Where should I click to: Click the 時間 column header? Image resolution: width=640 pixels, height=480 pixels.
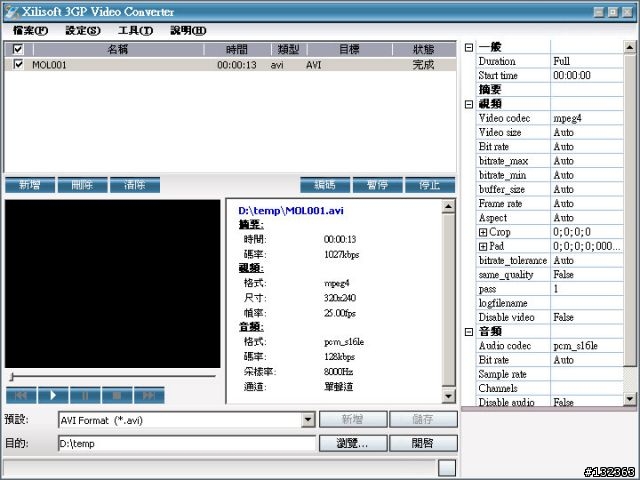(x=237, y=49)
